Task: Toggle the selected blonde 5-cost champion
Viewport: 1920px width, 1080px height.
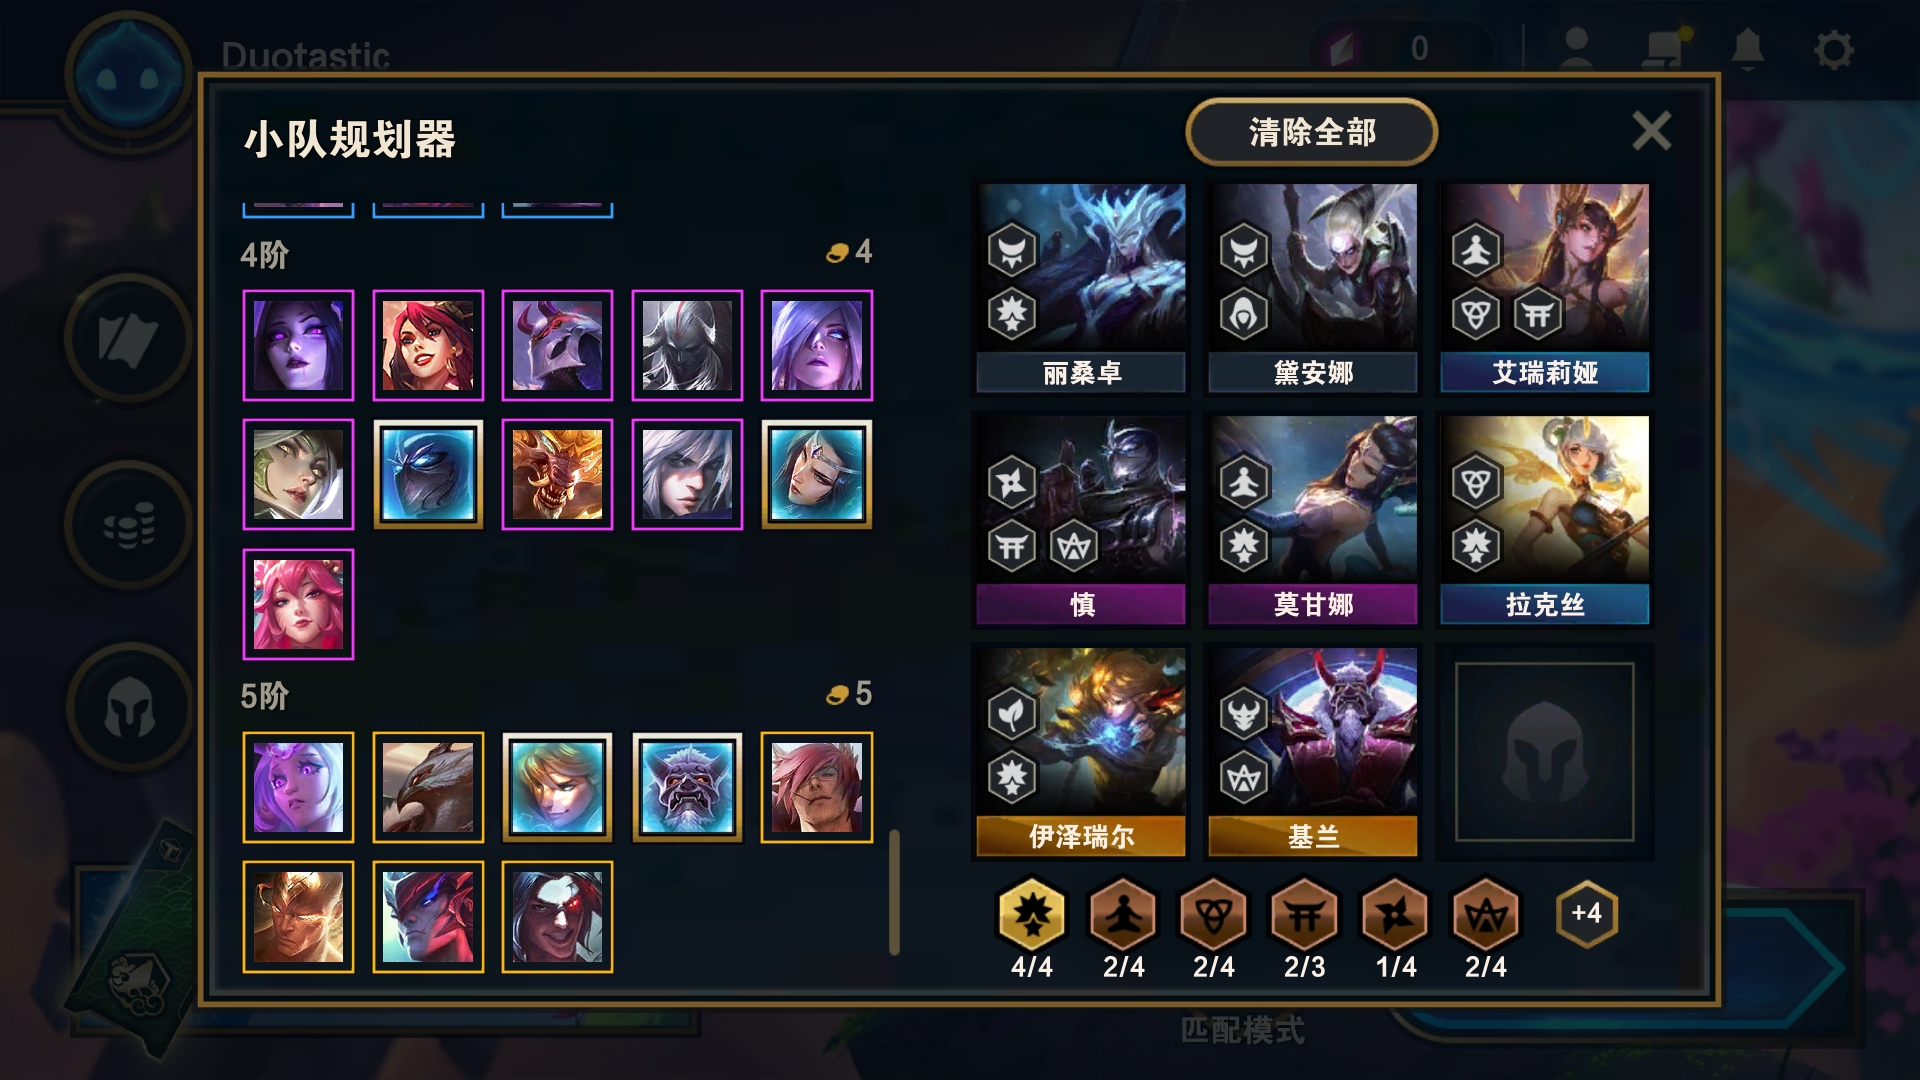Action: pyautogui.click(x=557, y=788)
